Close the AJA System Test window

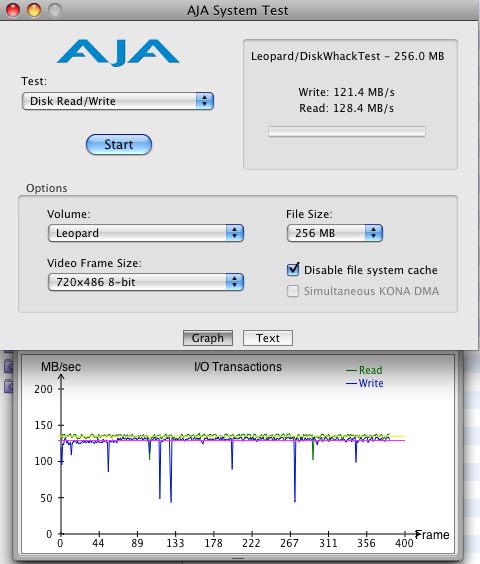(13, 10)
